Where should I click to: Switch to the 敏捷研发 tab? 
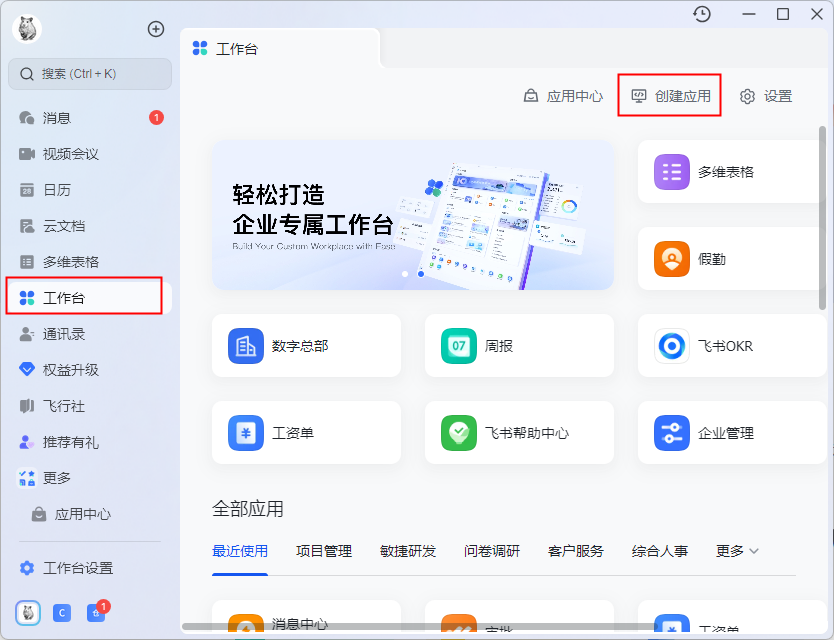click(x=408, y=551)
